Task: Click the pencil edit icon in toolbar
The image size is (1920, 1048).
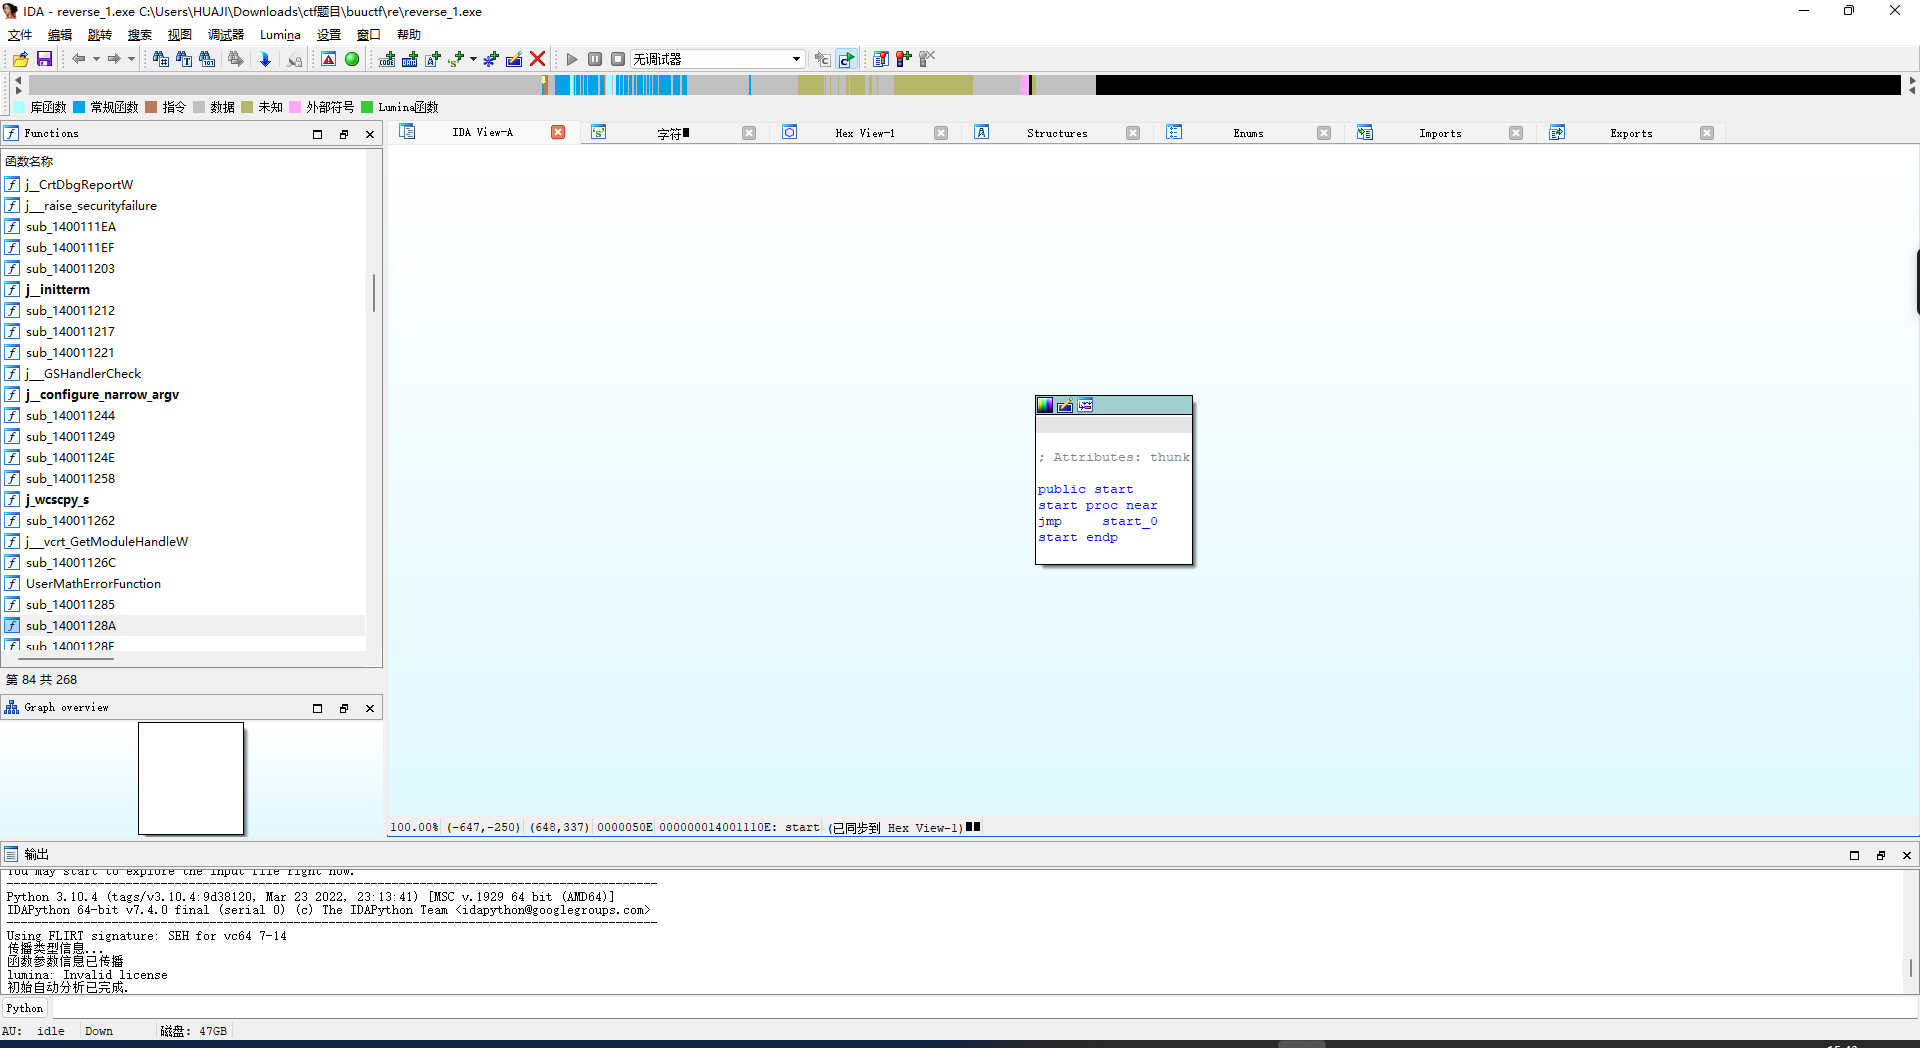Action: click(x=514, y=59)
